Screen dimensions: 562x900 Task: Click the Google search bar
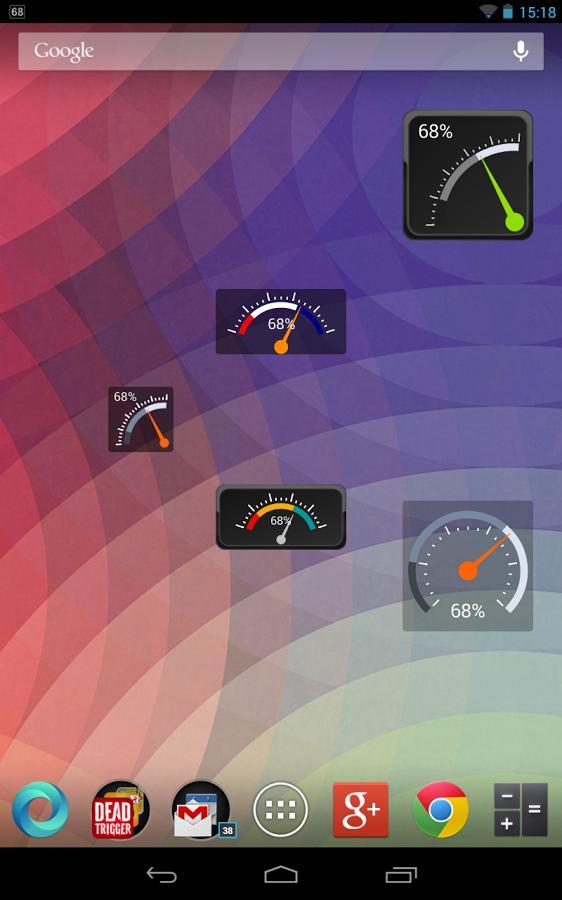pyautogui.click(x=281, y=51)
